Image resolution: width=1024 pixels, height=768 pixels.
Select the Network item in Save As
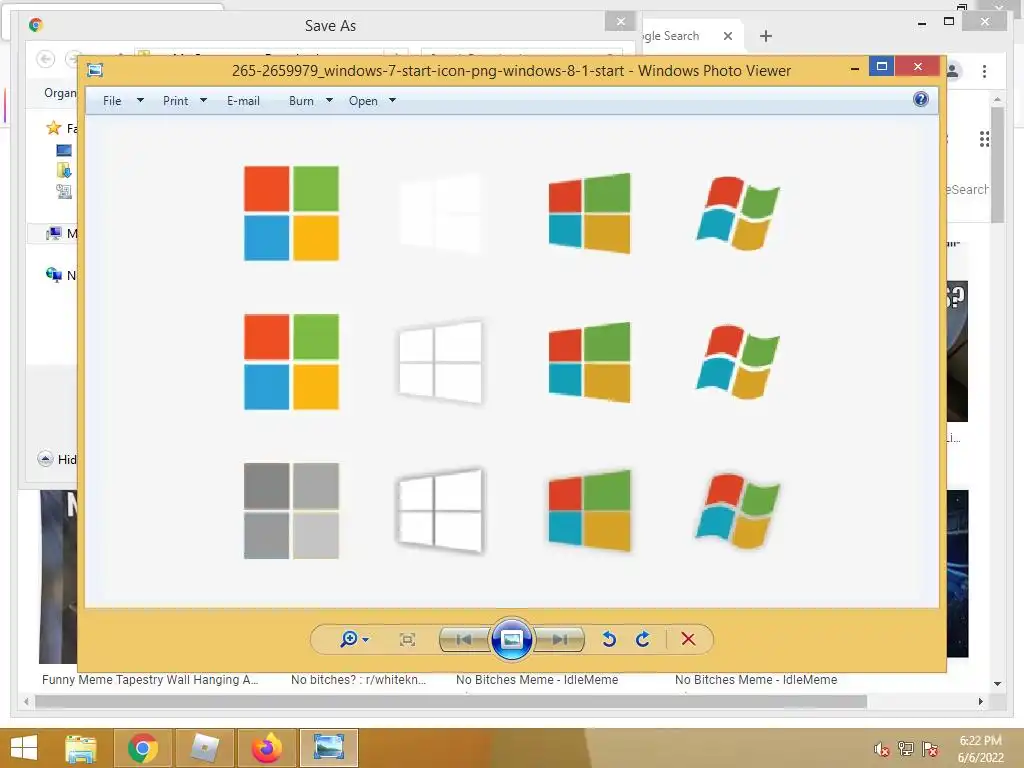[54, 275]
